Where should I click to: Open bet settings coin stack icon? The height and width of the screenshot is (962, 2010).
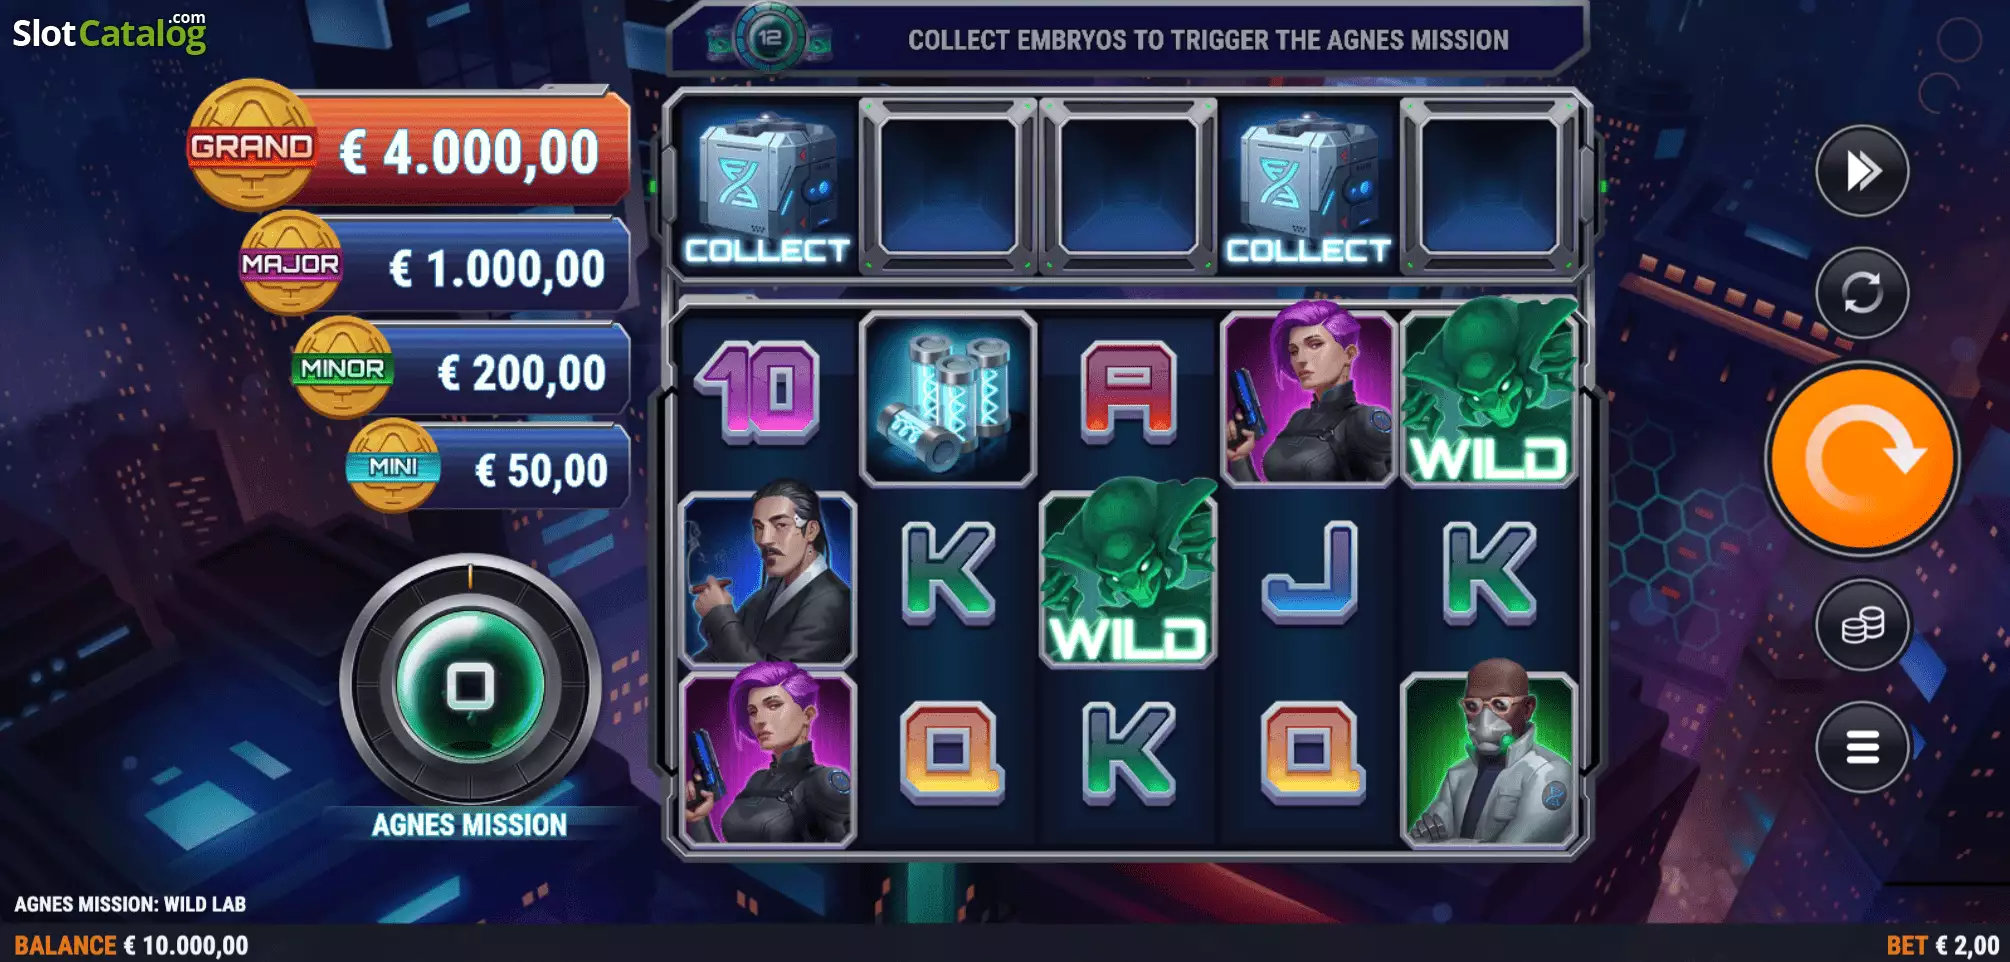pos(1862,625)
